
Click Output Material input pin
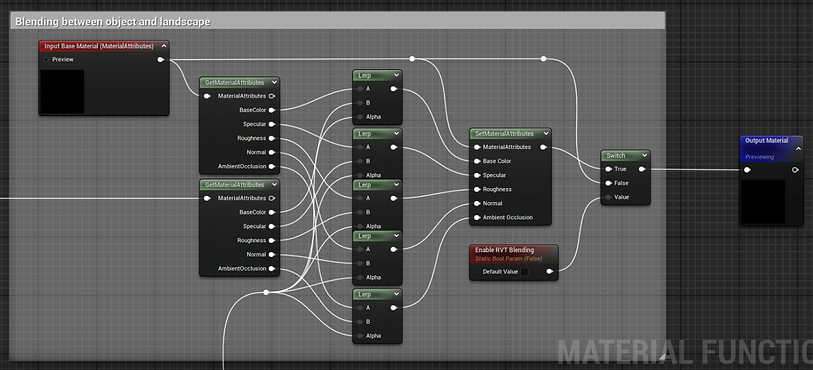(747, 170)
